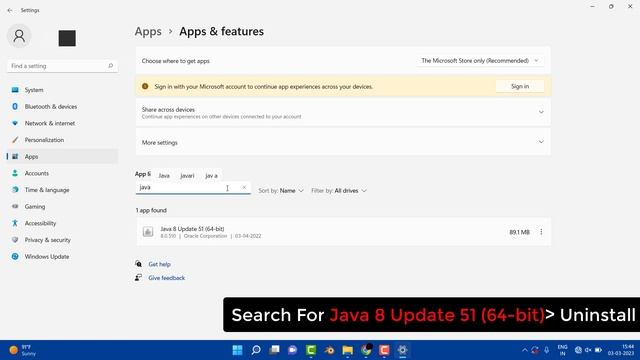Open taskbar Search
Viewport: 640px width, 360px height.
coord(256,350)
